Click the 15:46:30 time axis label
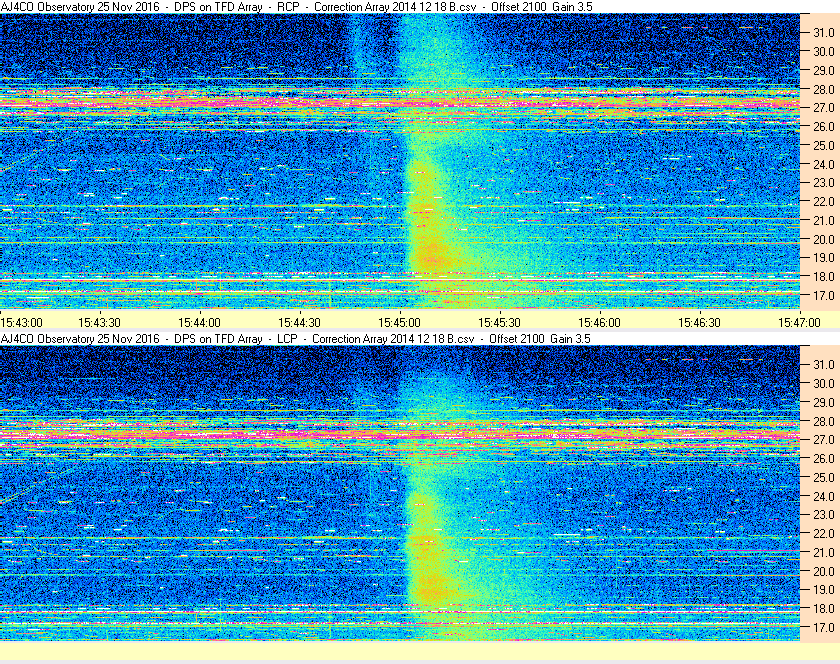This screenshot has height=664, width=840. [x=700, y=323]
